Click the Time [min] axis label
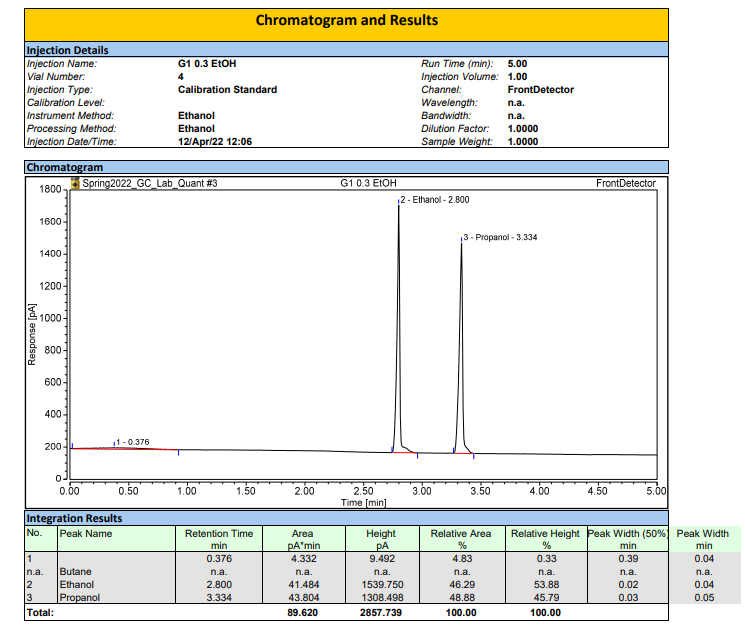 (x=363, y=502)
